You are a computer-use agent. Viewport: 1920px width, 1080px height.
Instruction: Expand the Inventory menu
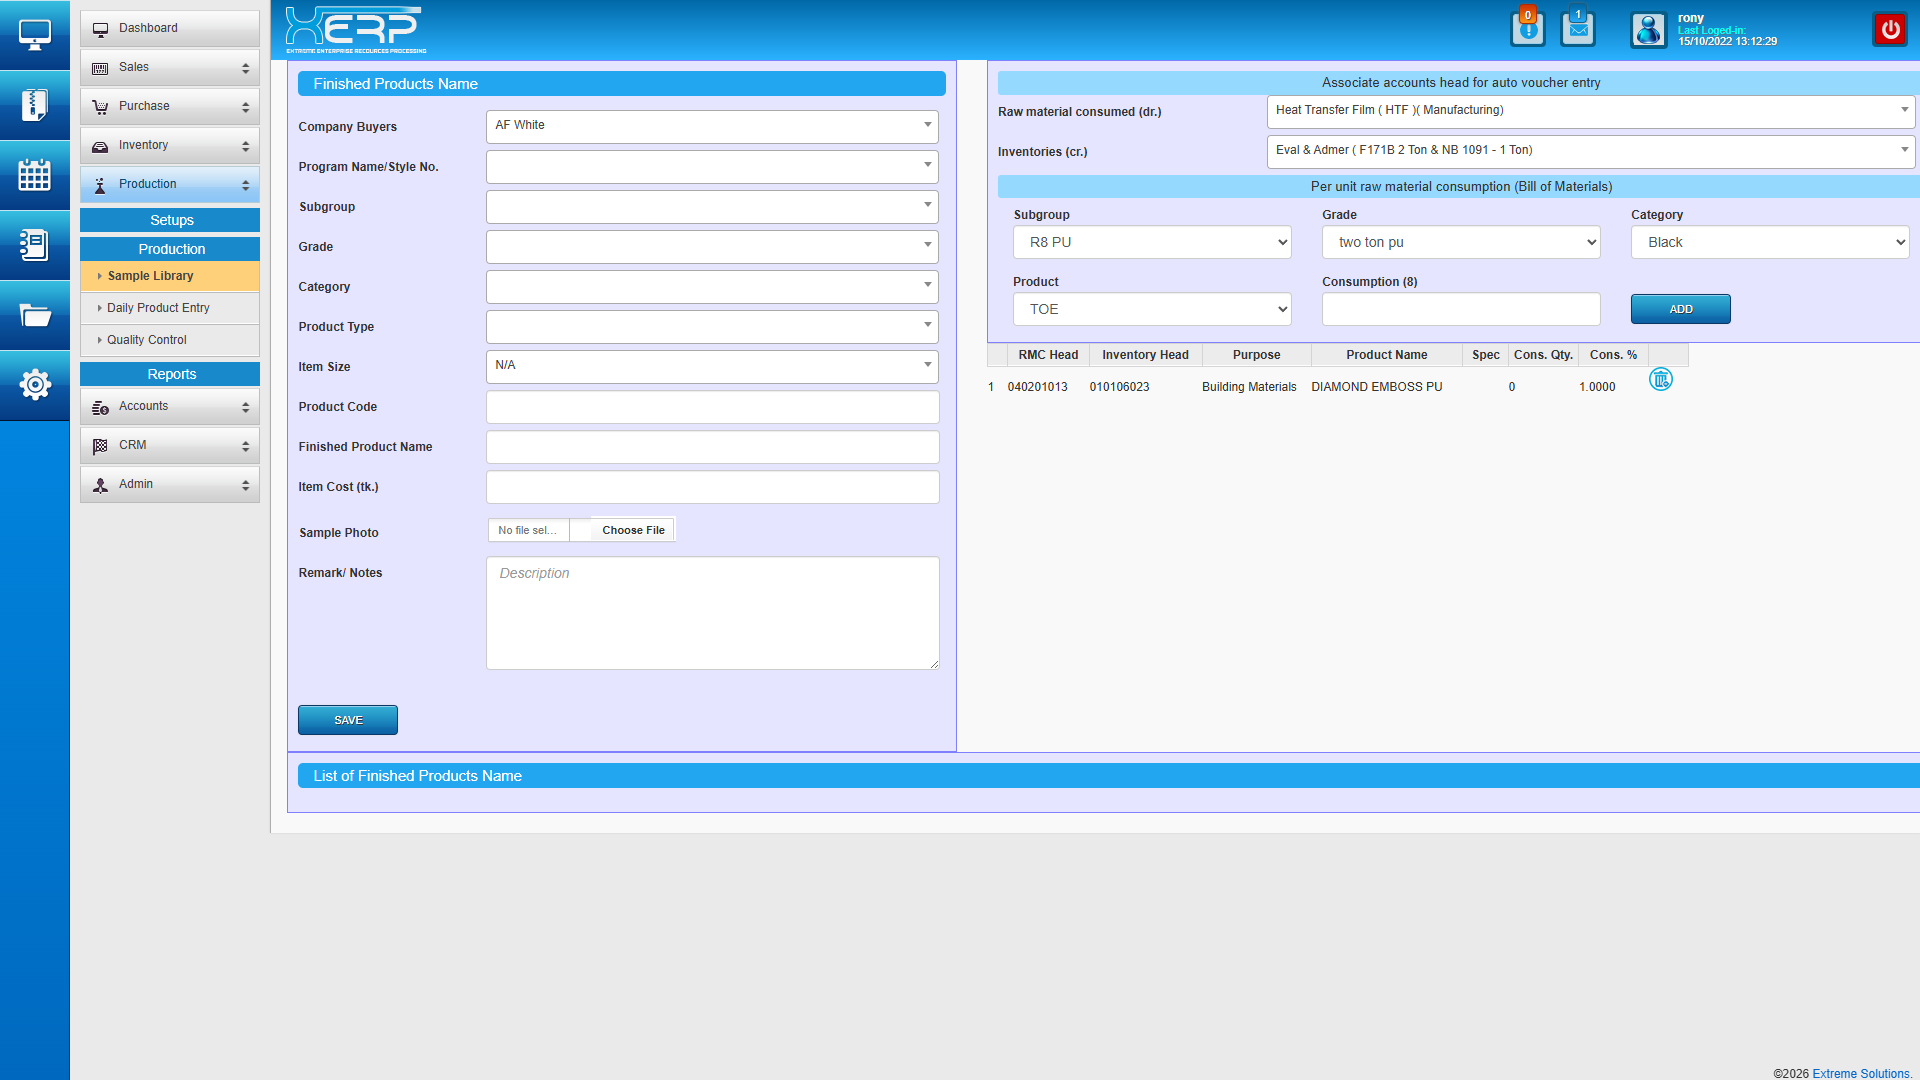click(170, 146)
